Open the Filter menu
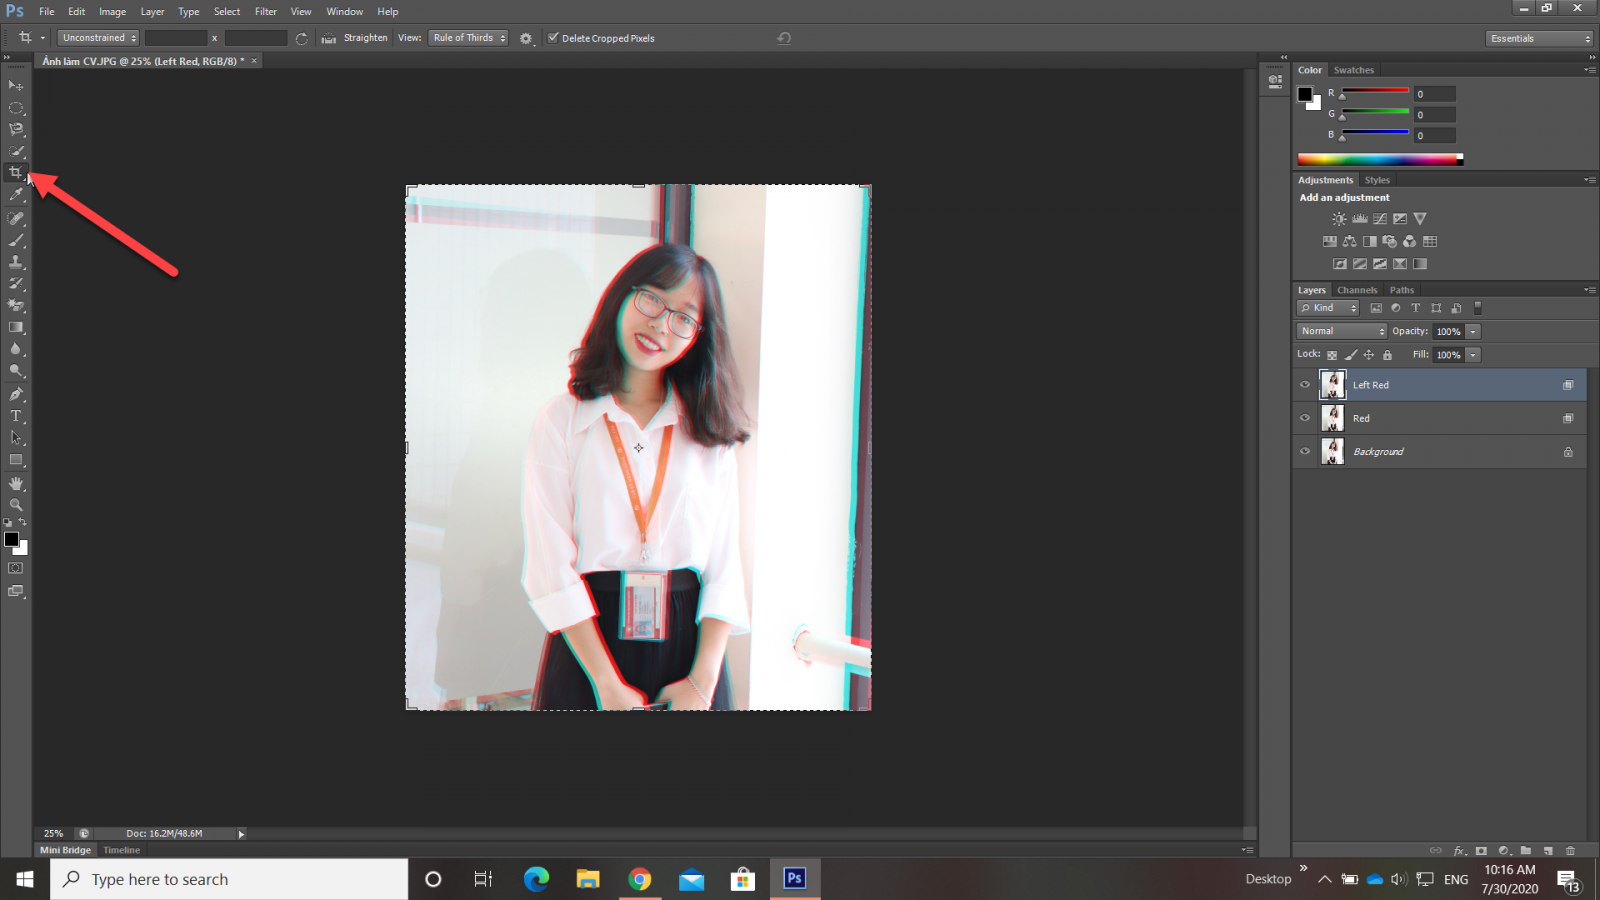1600x900 pixels. point(265,12)
